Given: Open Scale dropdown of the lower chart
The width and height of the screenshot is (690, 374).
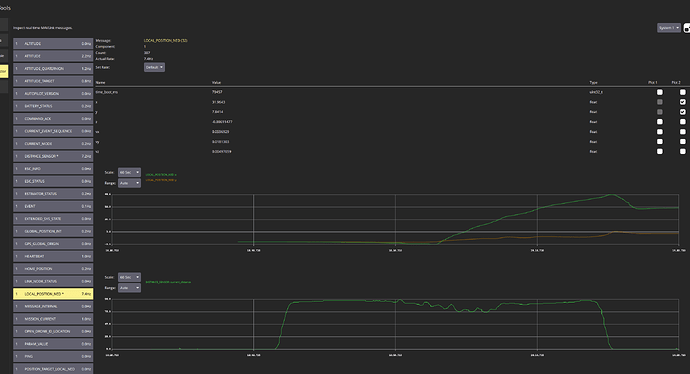Looking at the screenshot, I should pyautogui.click(x=129, y=277).
